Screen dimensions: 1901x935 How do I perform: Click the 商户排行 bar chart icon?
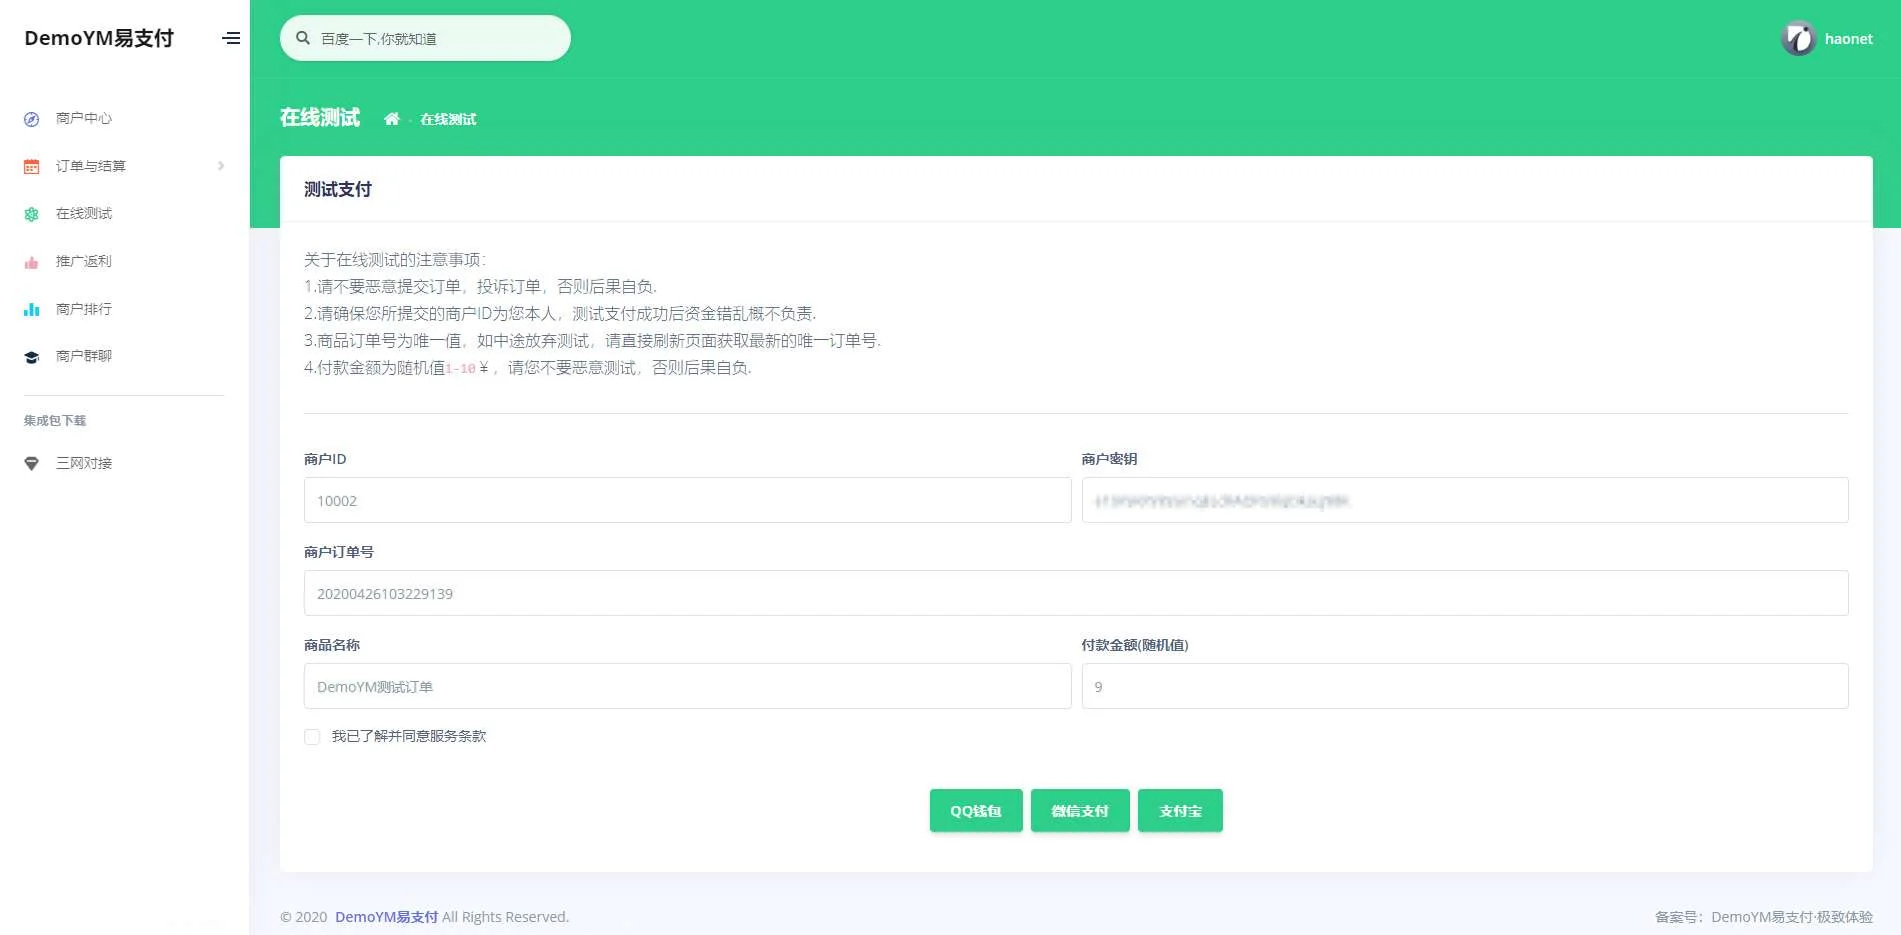(x=31, y=310)
